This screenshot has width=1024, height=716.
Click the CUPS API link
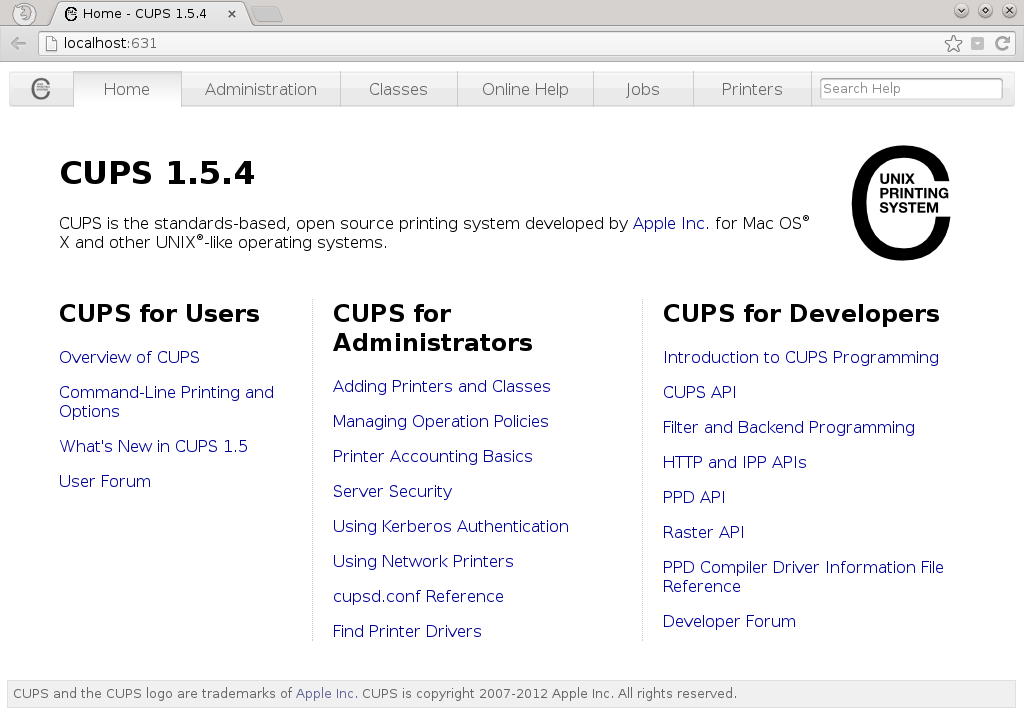pos(699,392)
